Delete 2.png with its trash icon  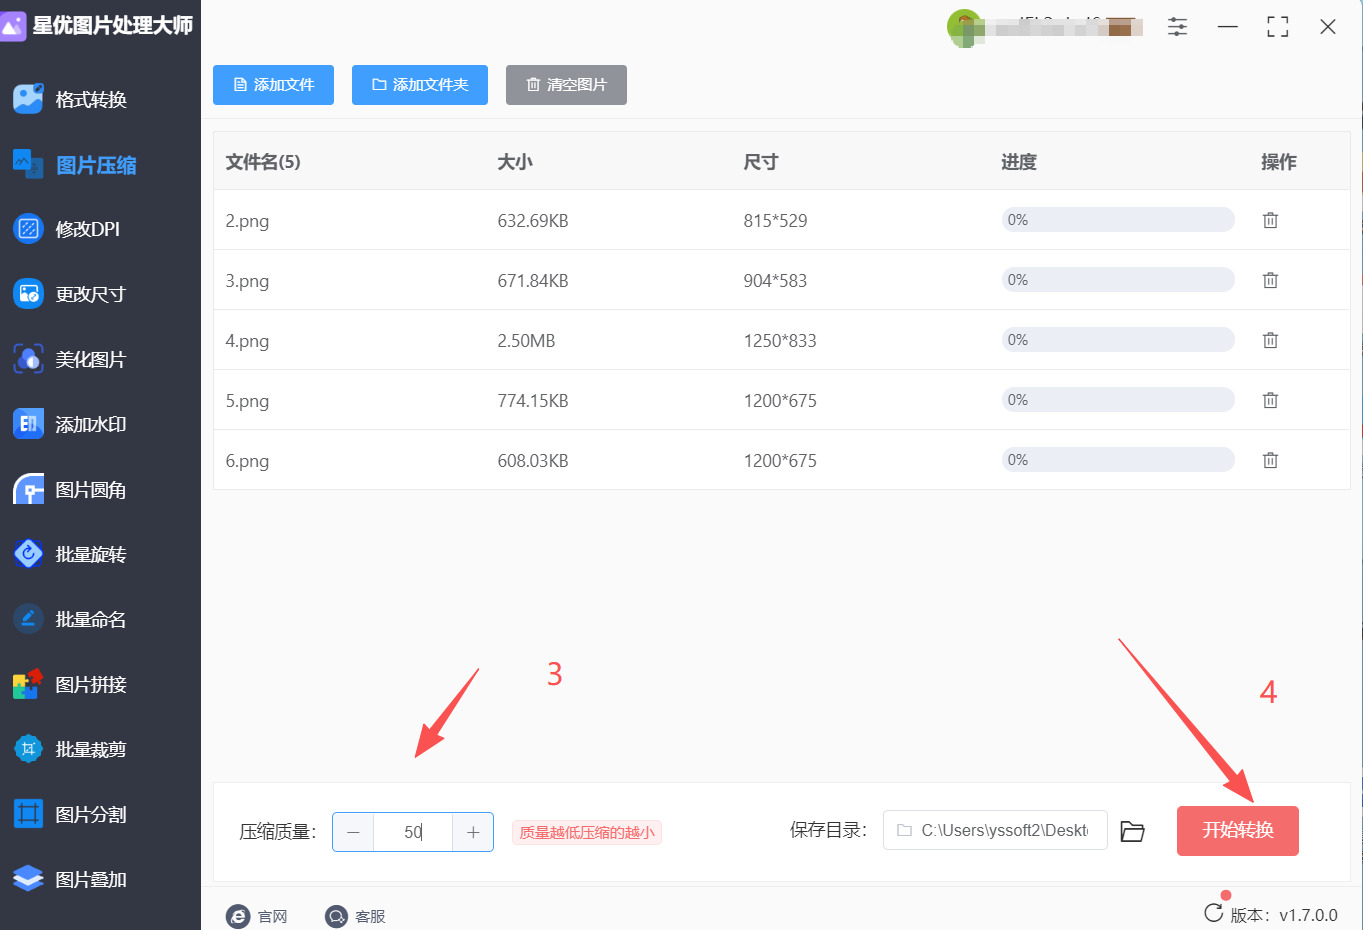(1270, 220)
